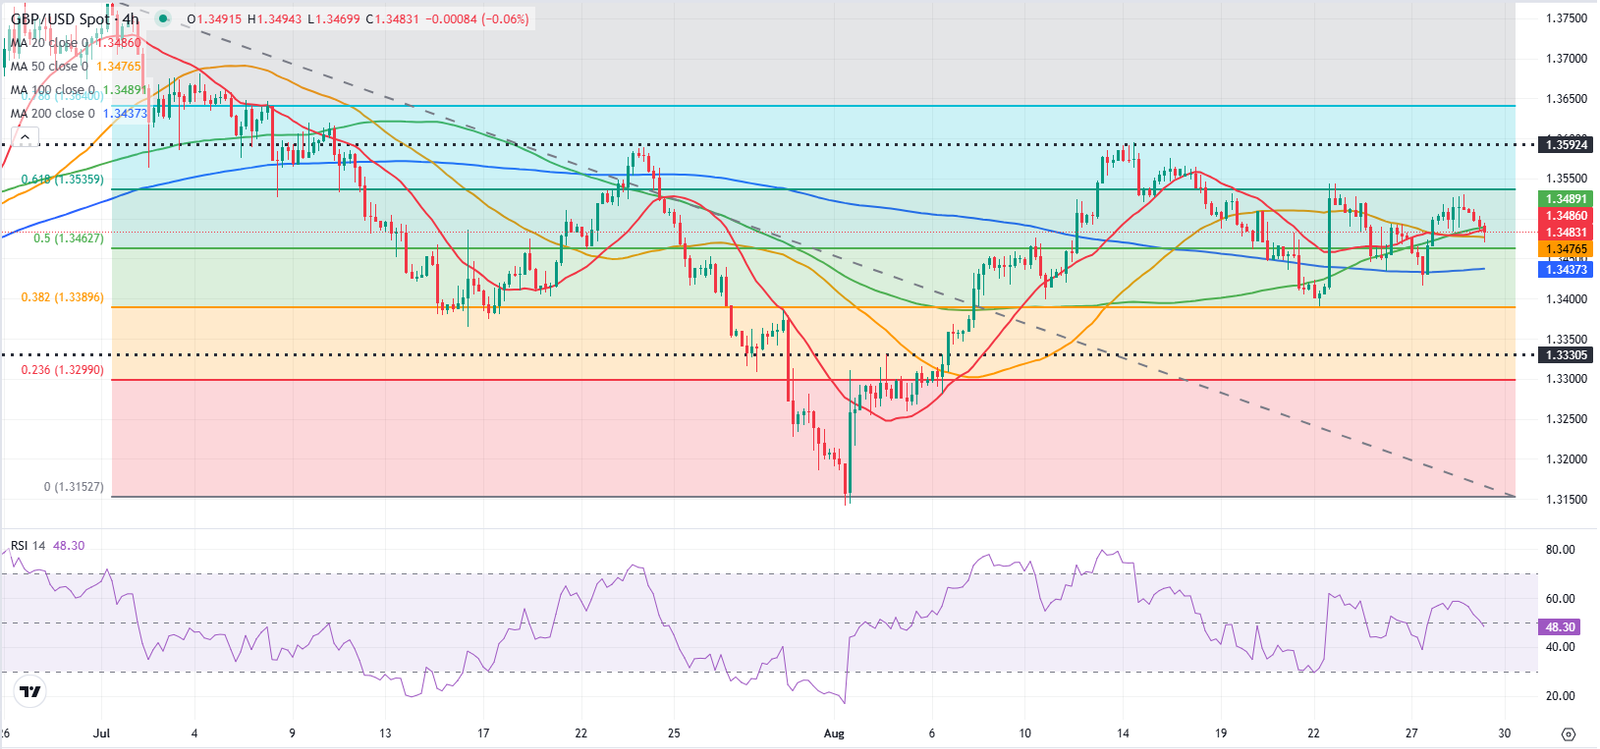Click the green market status dot
The height and width of the screenshot is (749, 1600).
tap(163, 19)
